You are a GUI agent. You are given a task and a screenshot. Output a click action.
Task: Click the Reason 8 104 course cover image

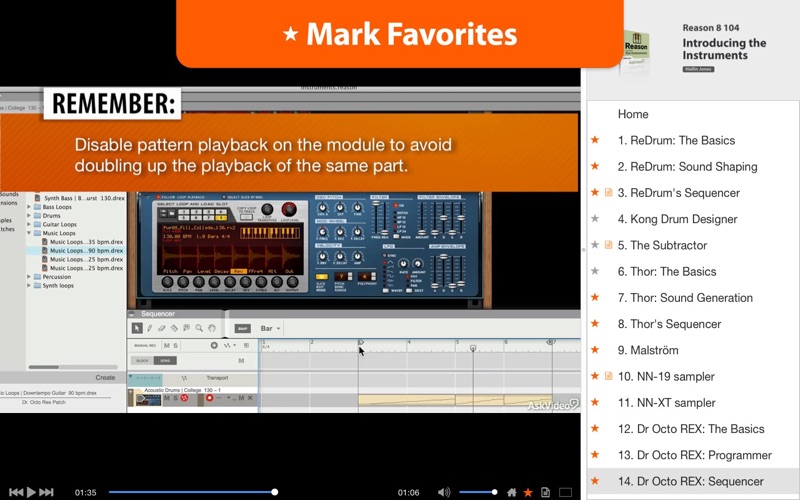click(x=636, y=51)
